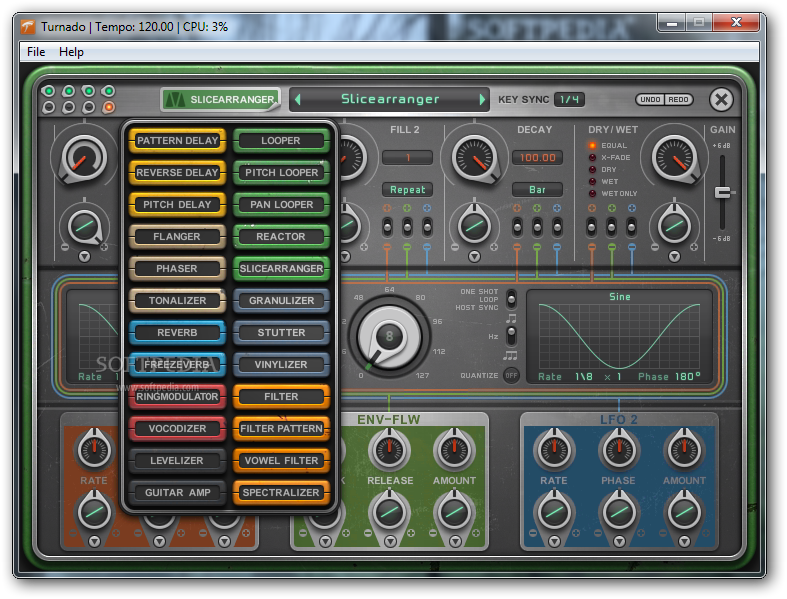Choose the LEVELIZER effect
This screenshot has height=599, width=787.
tap(177, 461)
